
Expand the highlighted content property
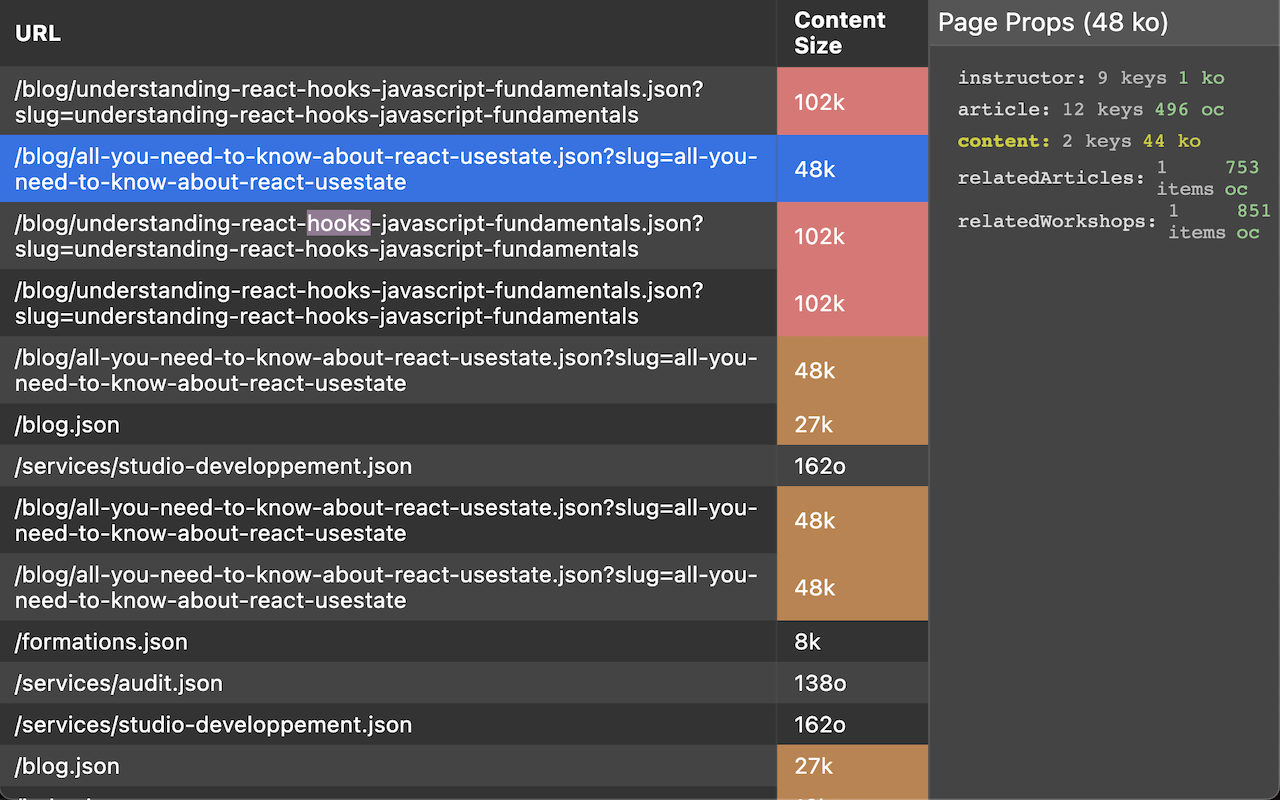(x=1002, y=141)
